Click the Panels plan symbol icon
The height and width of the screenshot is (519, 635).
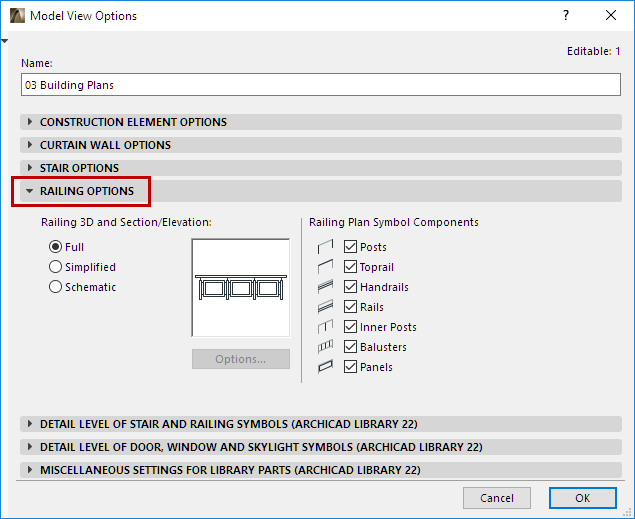pos(325,367)
